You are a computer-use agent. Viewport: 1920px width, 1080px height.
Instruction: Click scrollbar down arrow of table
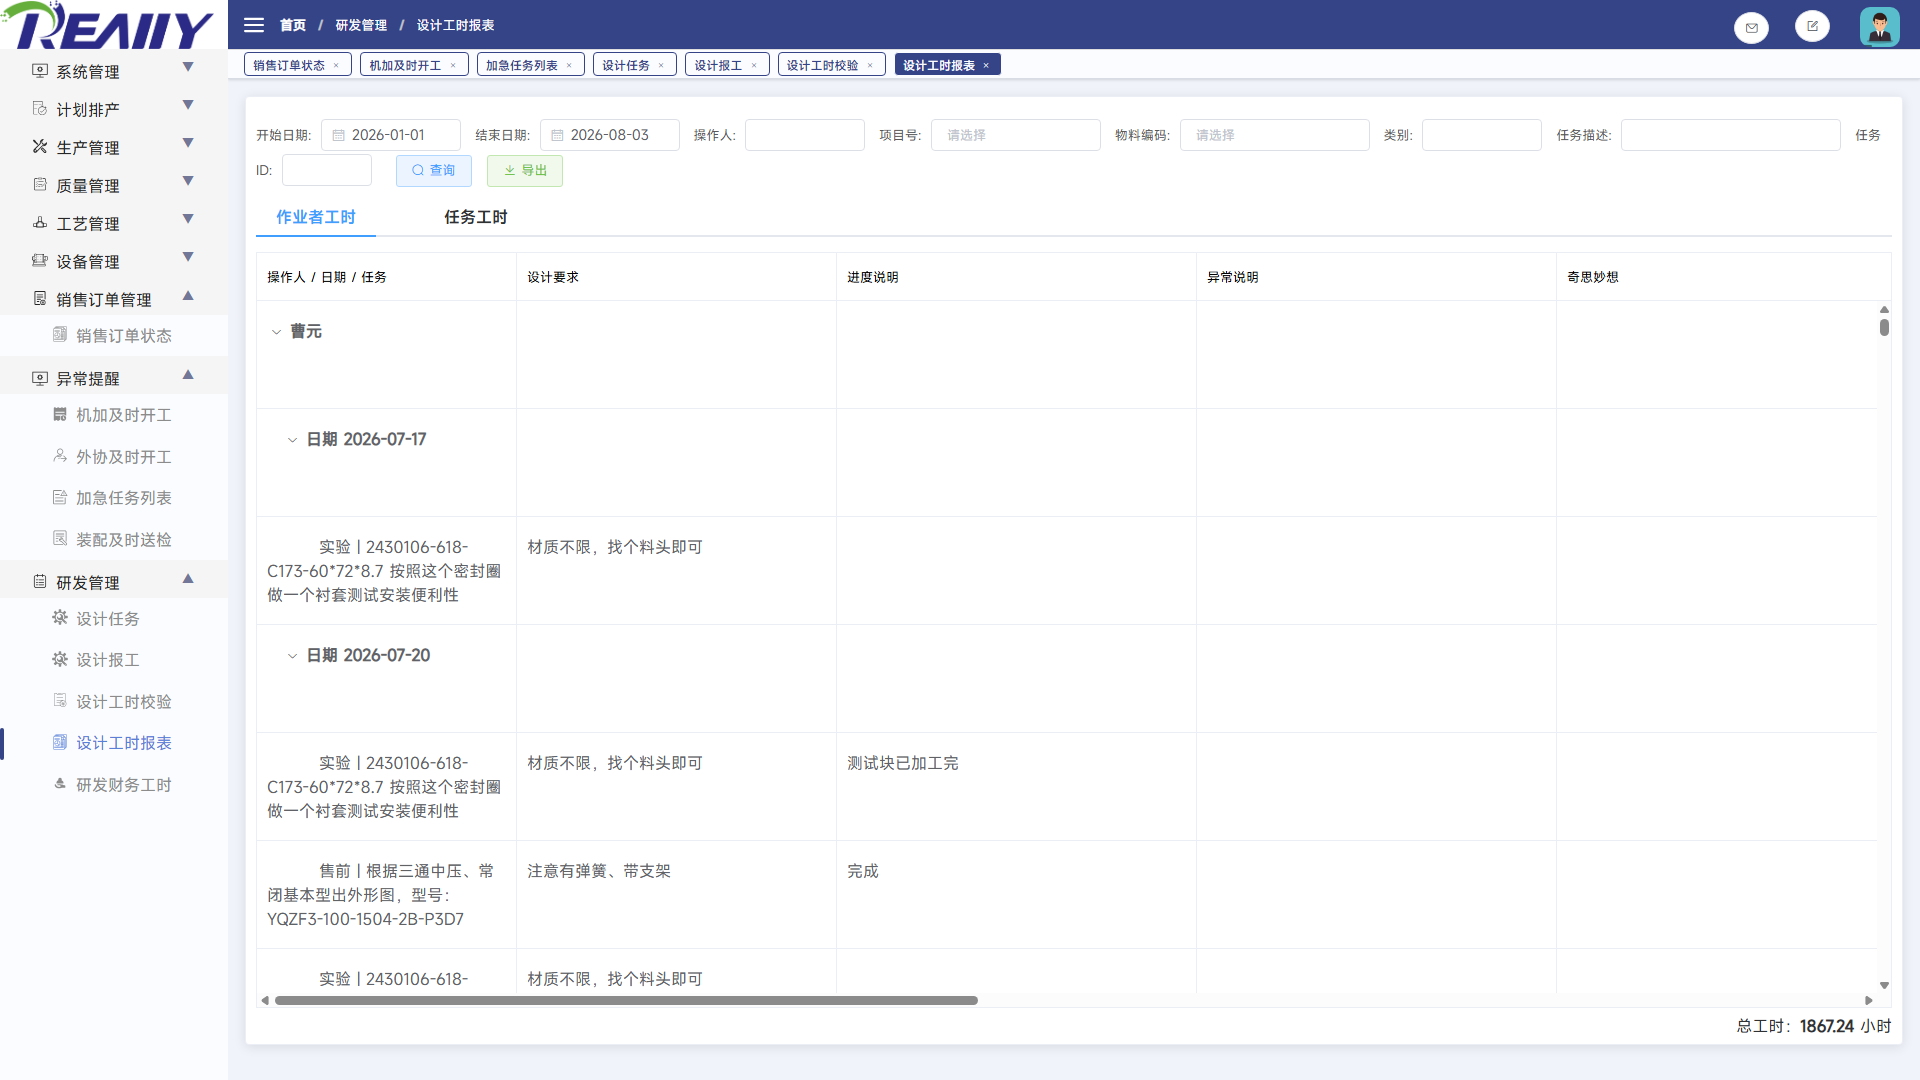(x=1884, y=986)
